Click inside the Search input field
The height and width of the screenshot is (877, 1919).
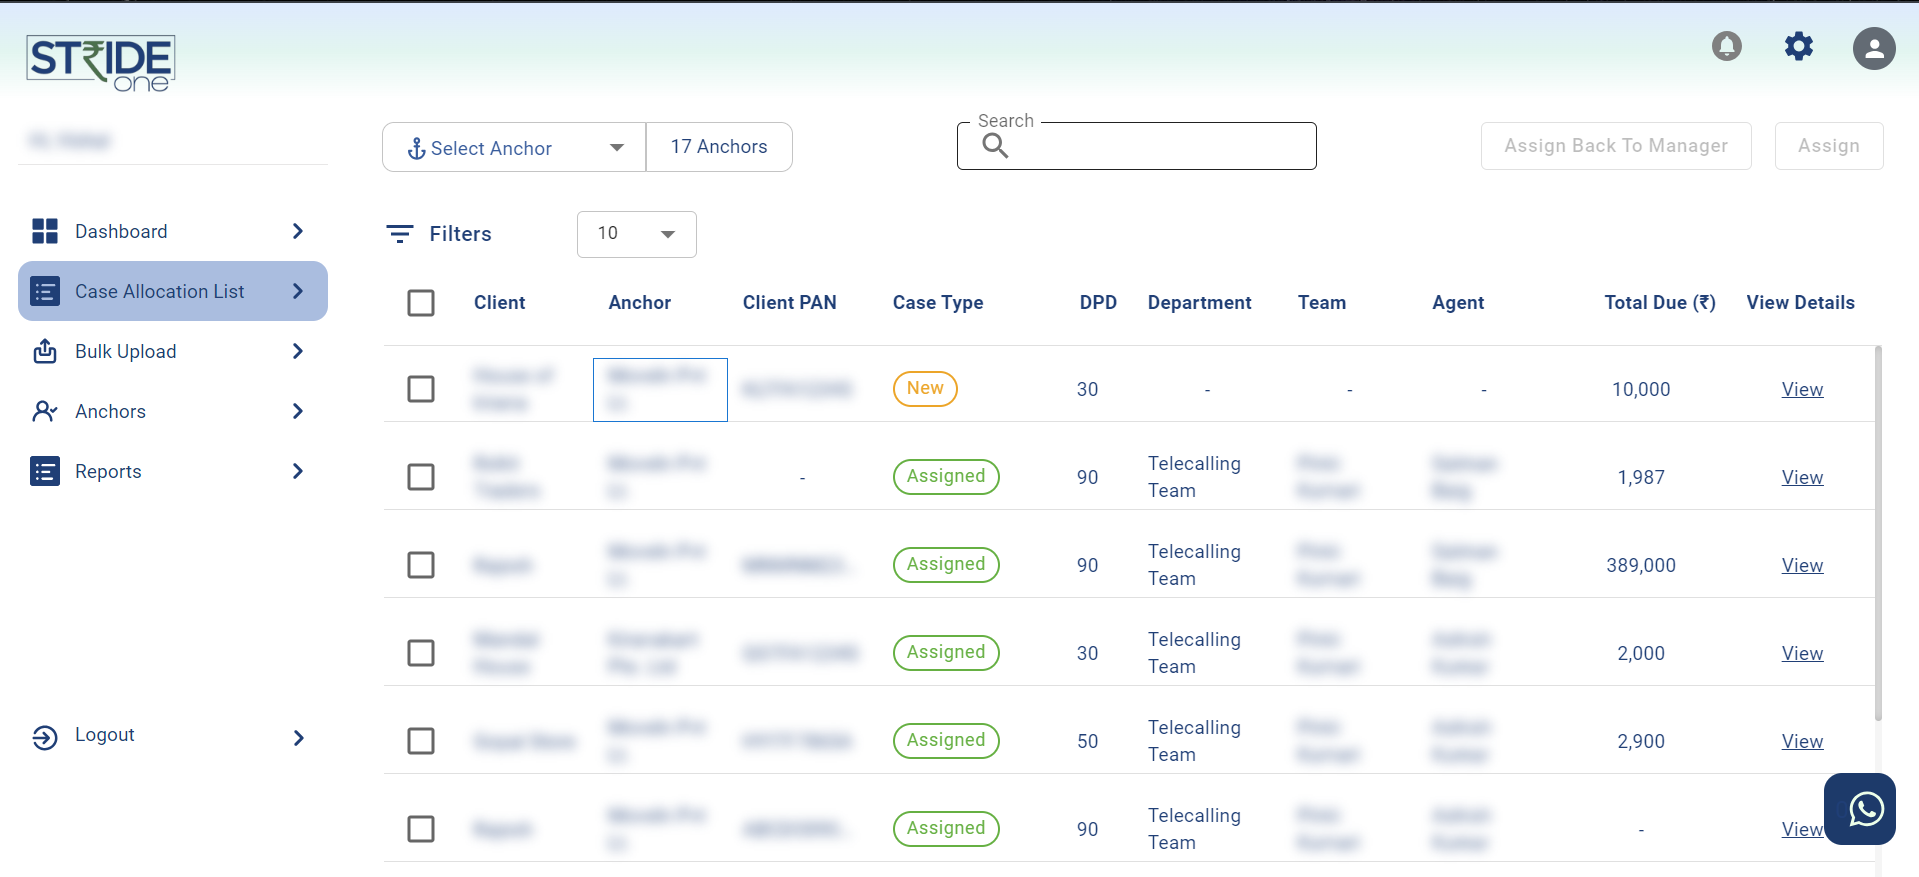click(1137, 146)
